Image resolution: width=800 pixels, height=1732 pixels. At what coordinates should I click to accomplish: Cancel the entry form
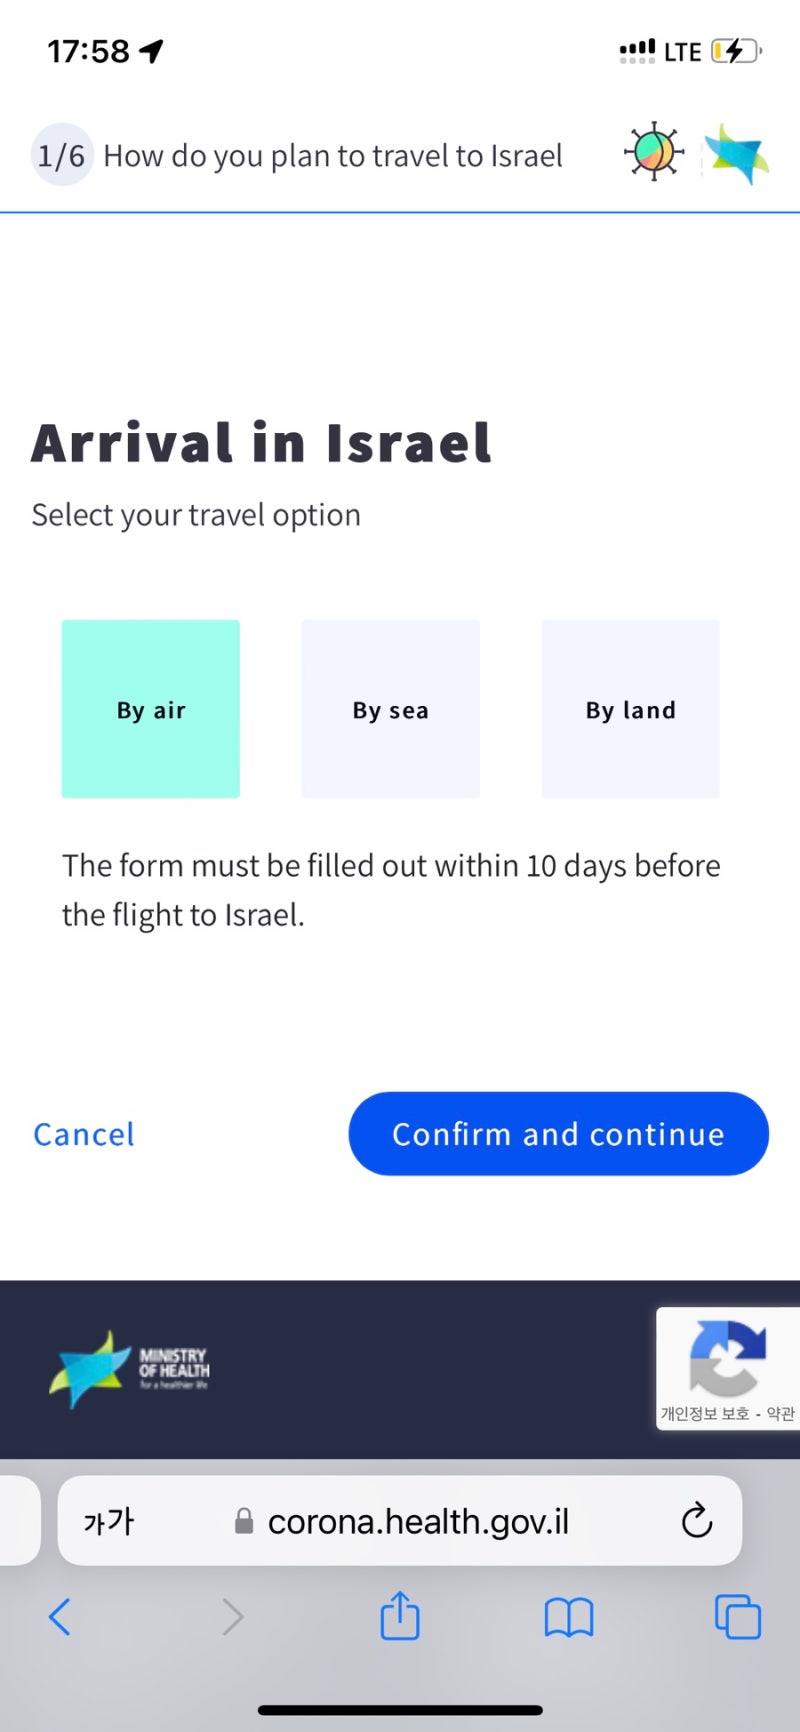click(x=84, y=1134)
